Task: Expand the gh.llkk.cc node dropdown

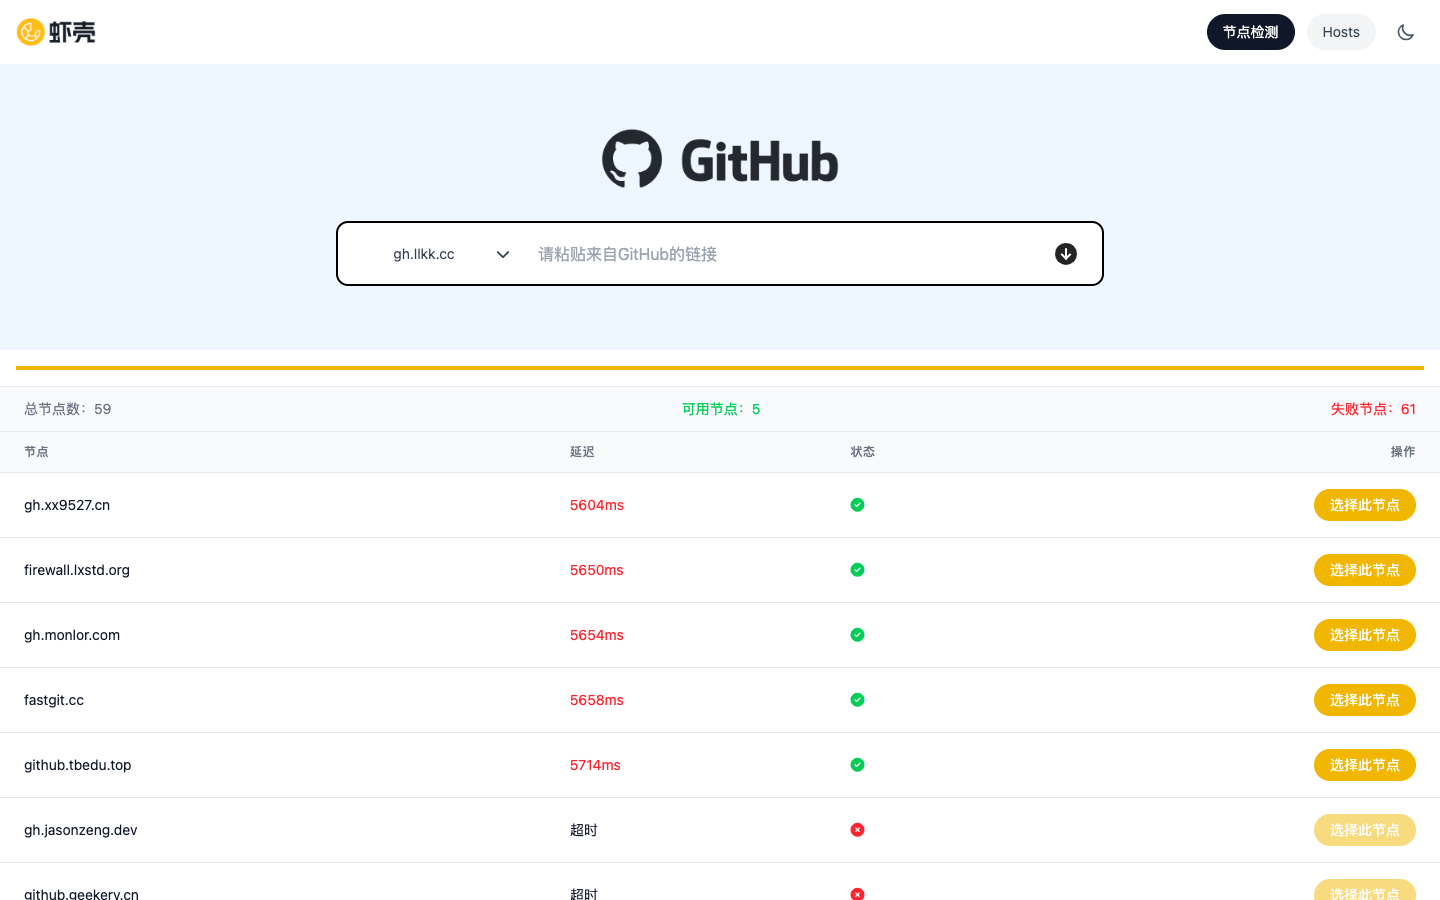Action: (452, 254)
